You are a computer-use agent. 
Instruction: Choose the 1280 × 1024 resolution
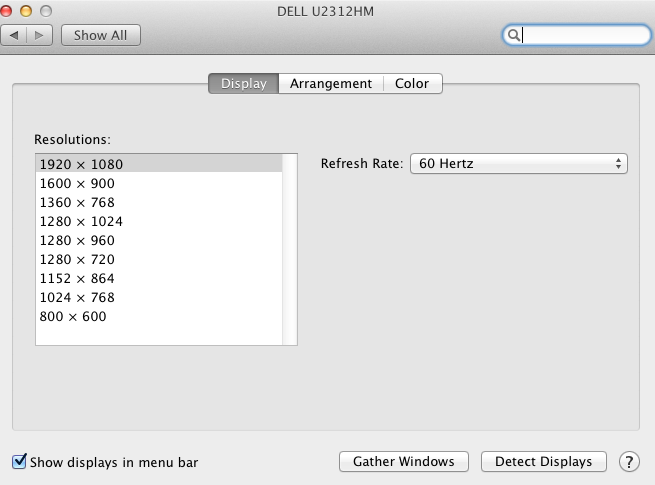(x=81, y=221)
